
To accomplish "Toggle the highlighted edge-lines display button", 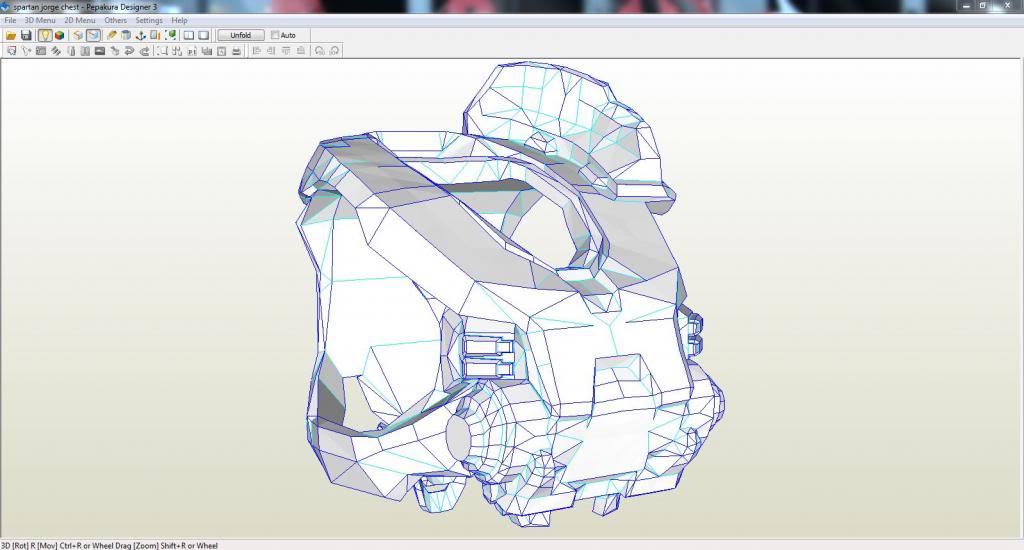I will coord(93,35).
